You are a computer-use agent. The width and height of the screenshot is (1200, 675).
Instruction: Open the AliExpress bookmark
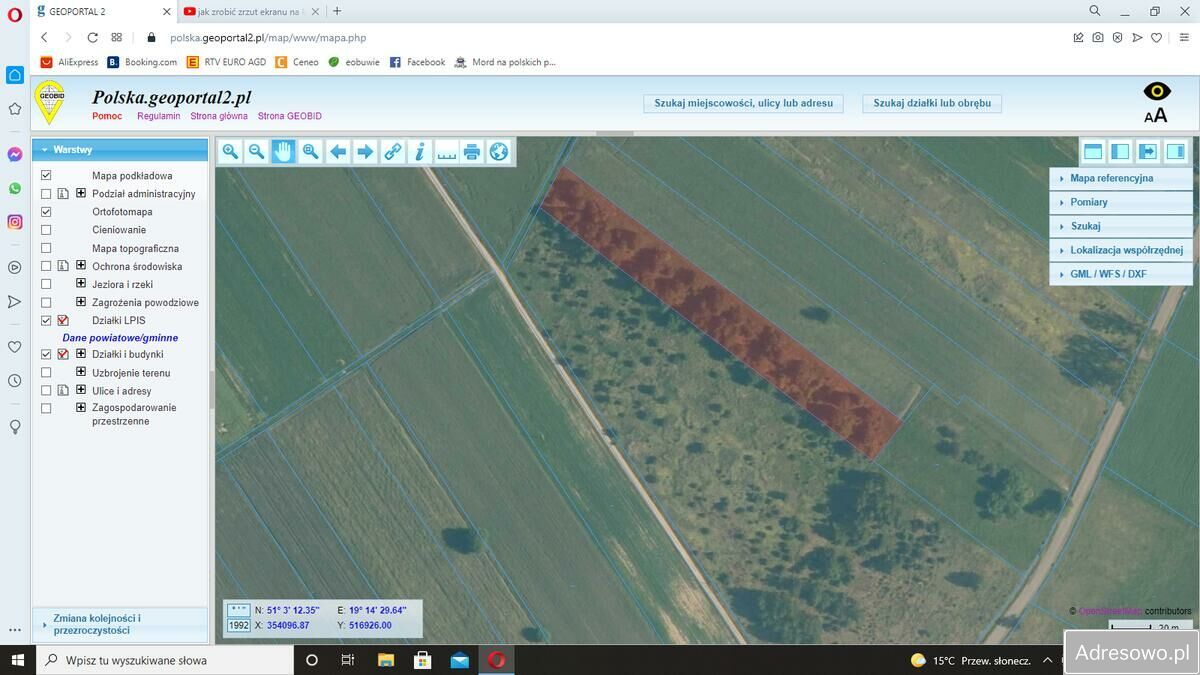pos(69,62)
